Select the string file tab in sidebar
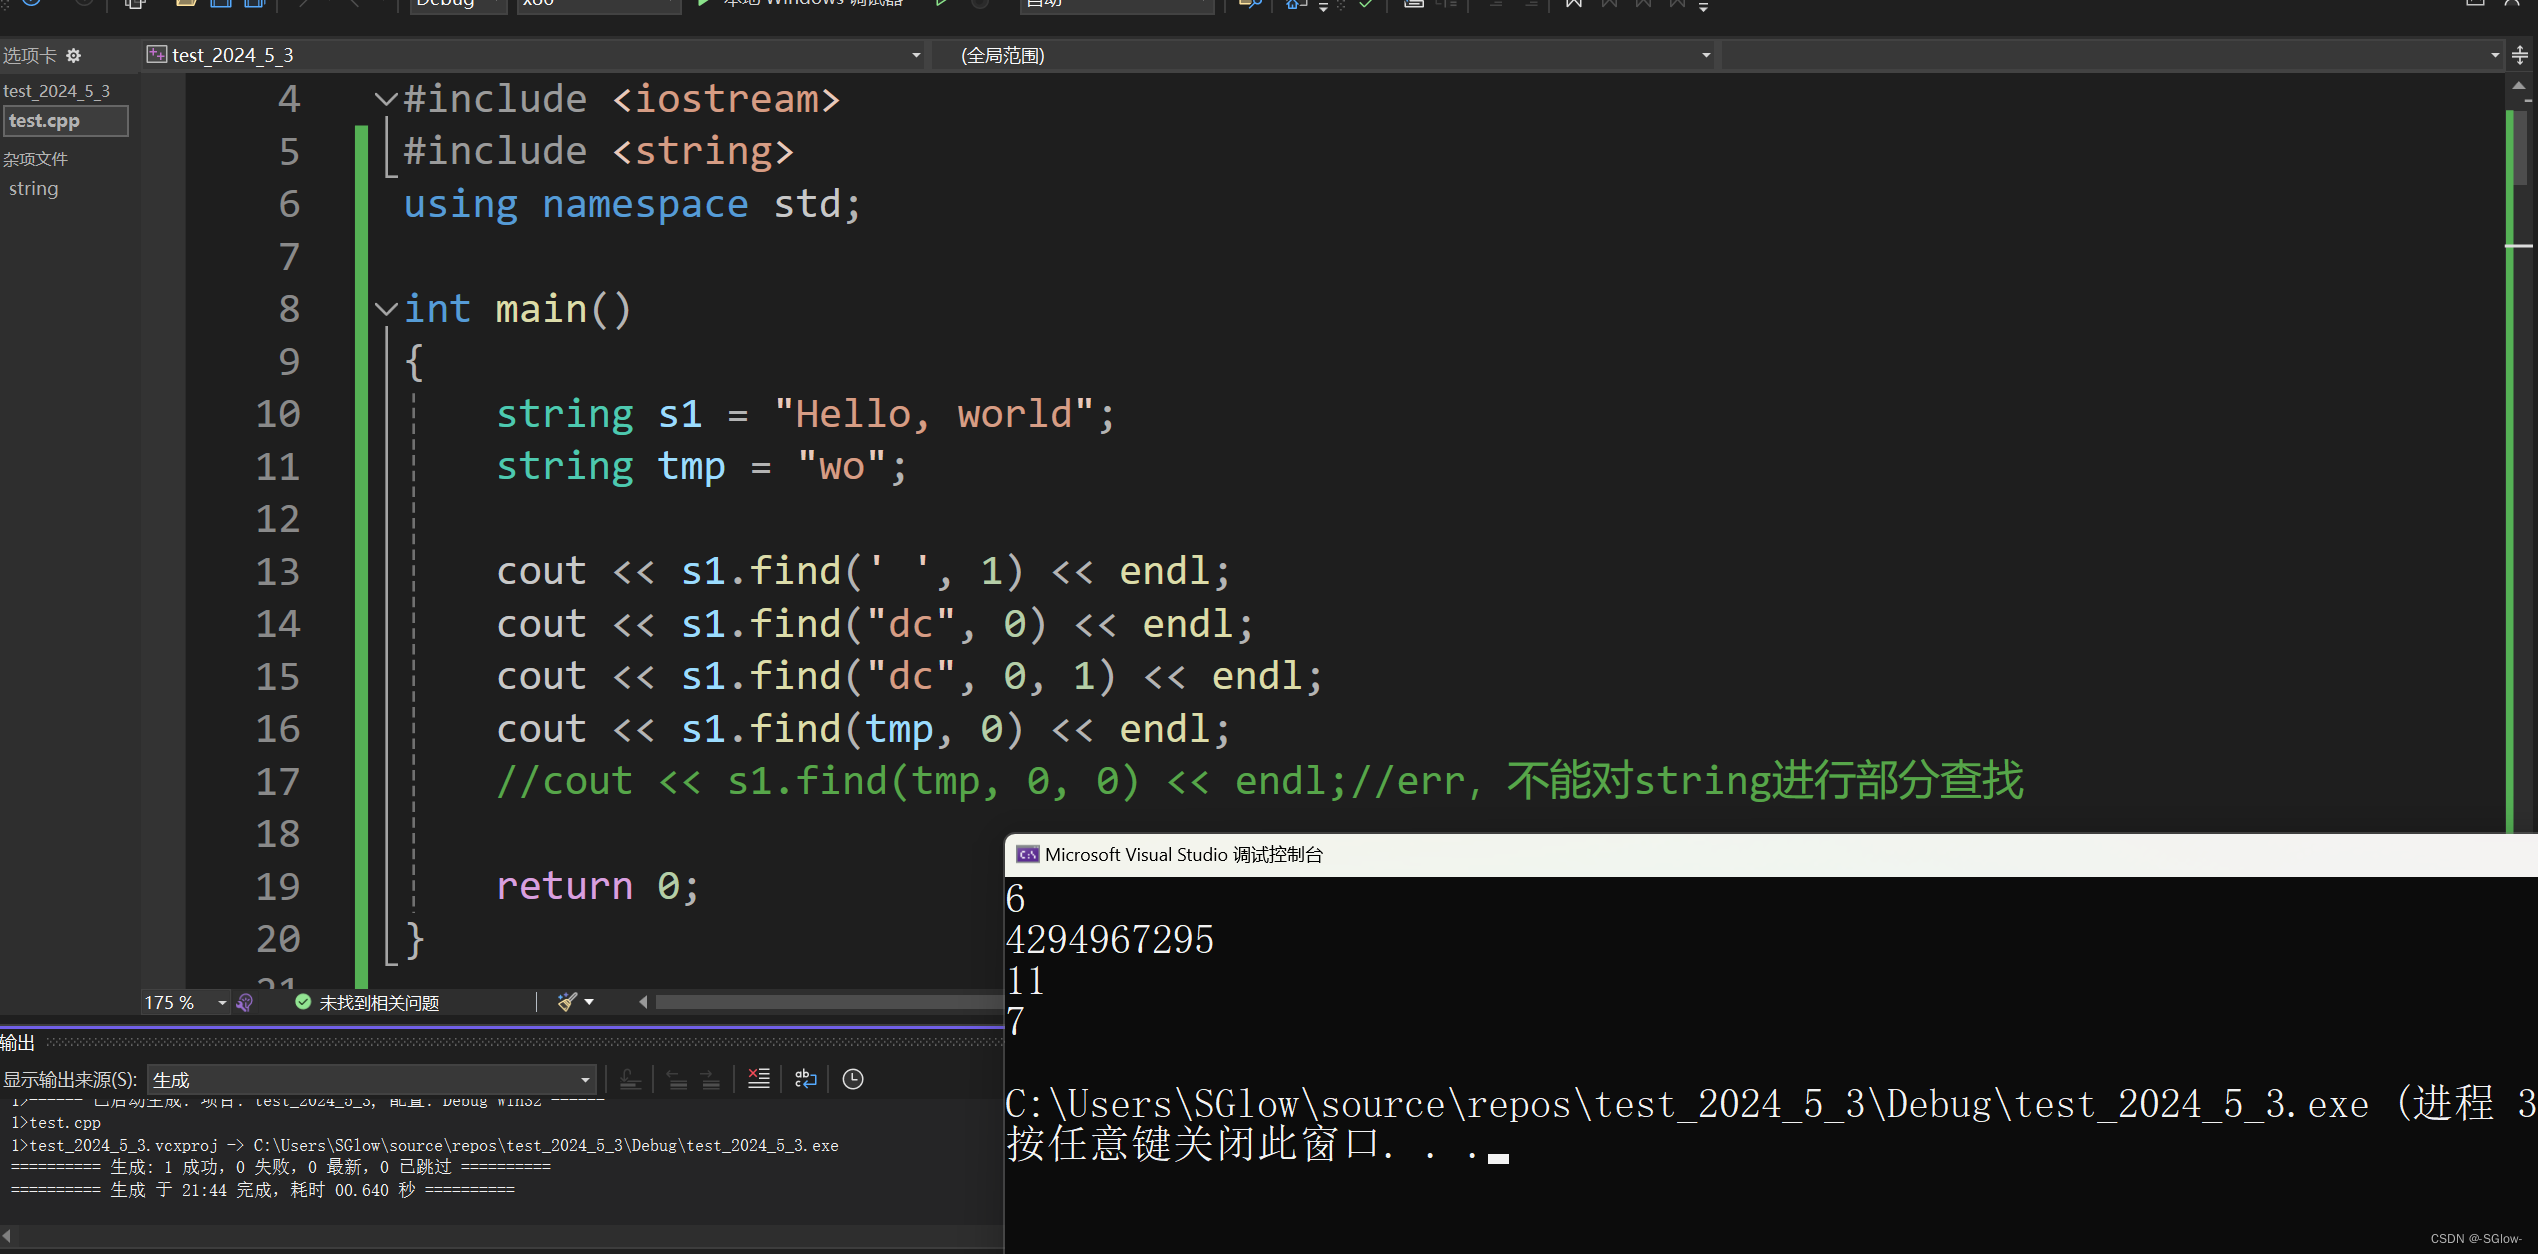 point(34,188)
